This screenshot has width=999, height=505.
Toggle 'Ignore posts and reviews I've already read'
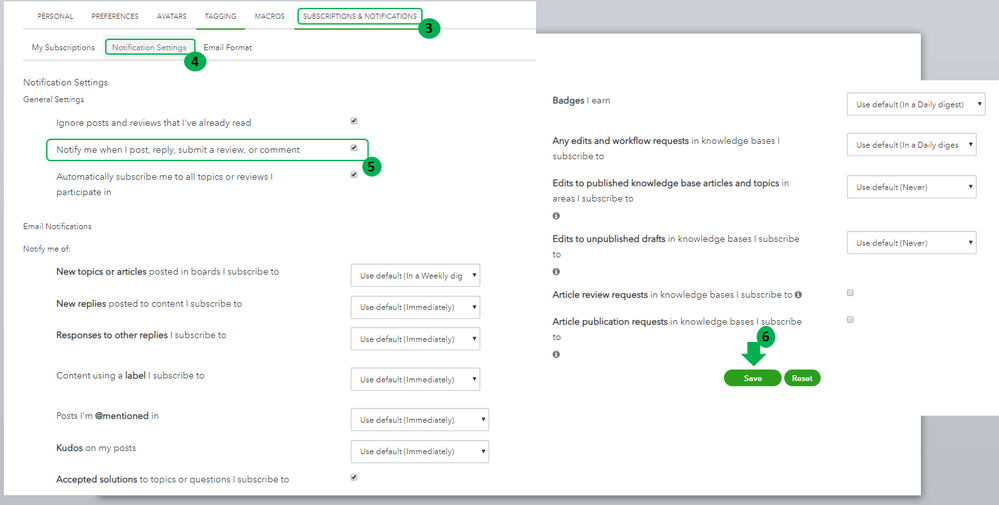(354, 121)
